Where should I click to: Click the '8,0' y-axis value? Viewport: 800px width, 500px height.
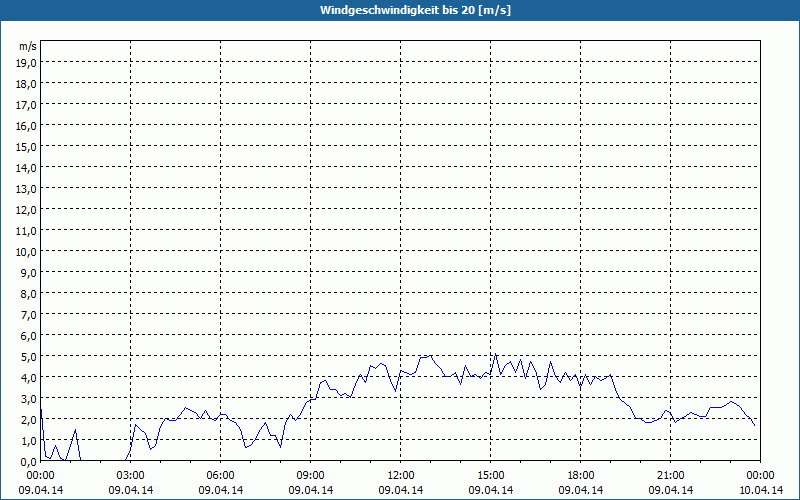coord(30,294)
